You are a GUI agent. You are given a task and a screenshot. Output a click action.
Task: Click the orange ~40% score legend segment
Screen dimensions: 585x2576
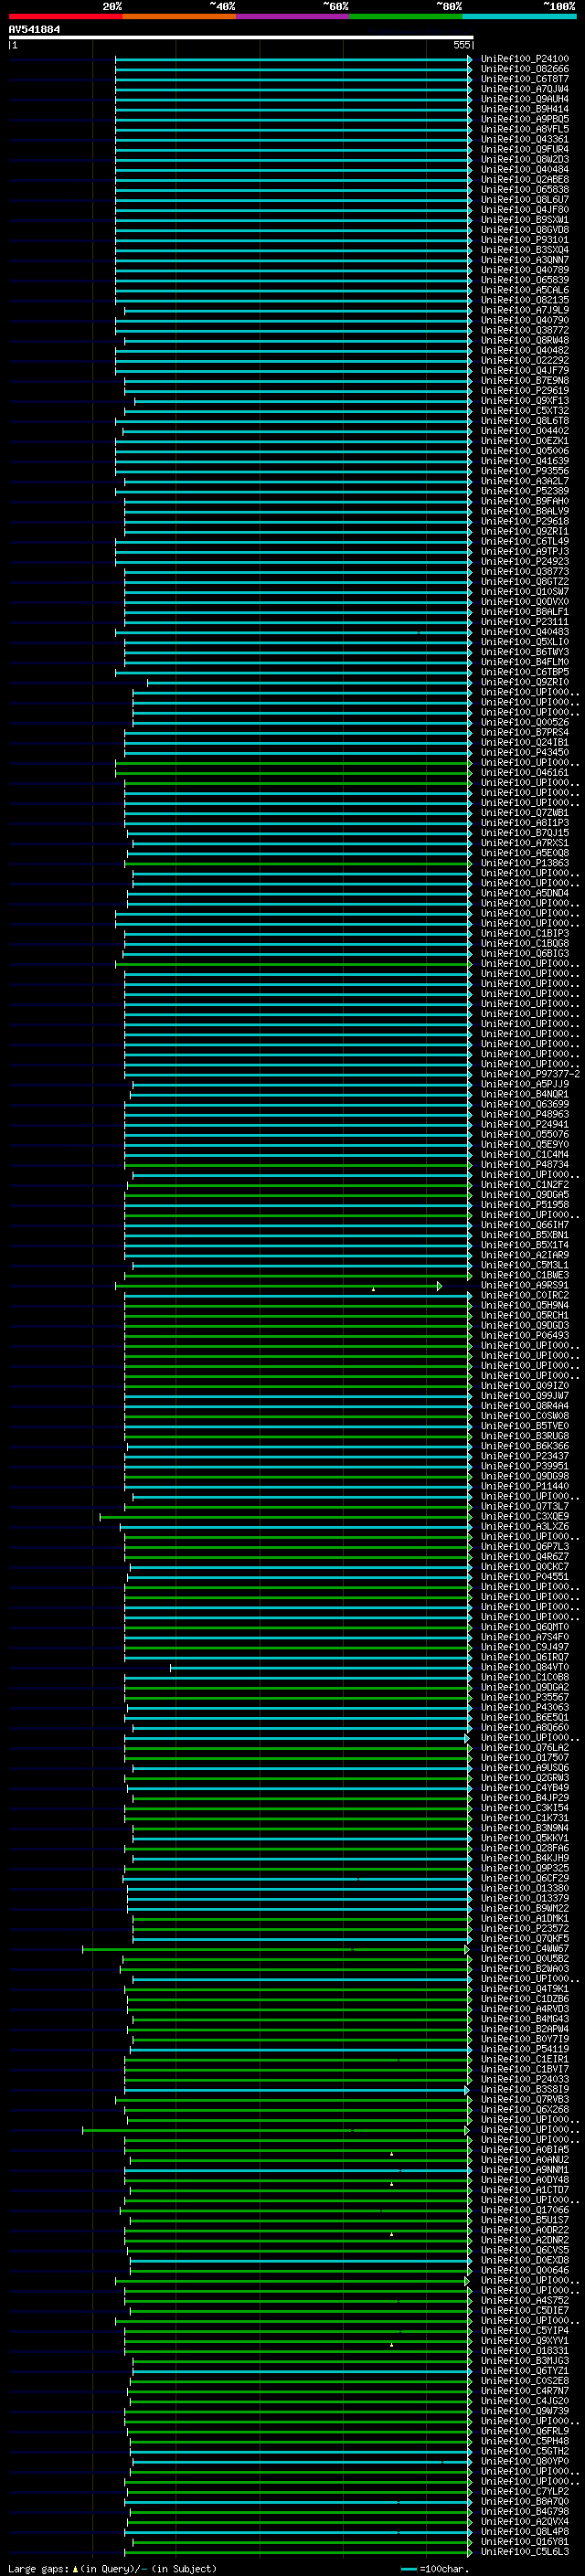[179, 16]
